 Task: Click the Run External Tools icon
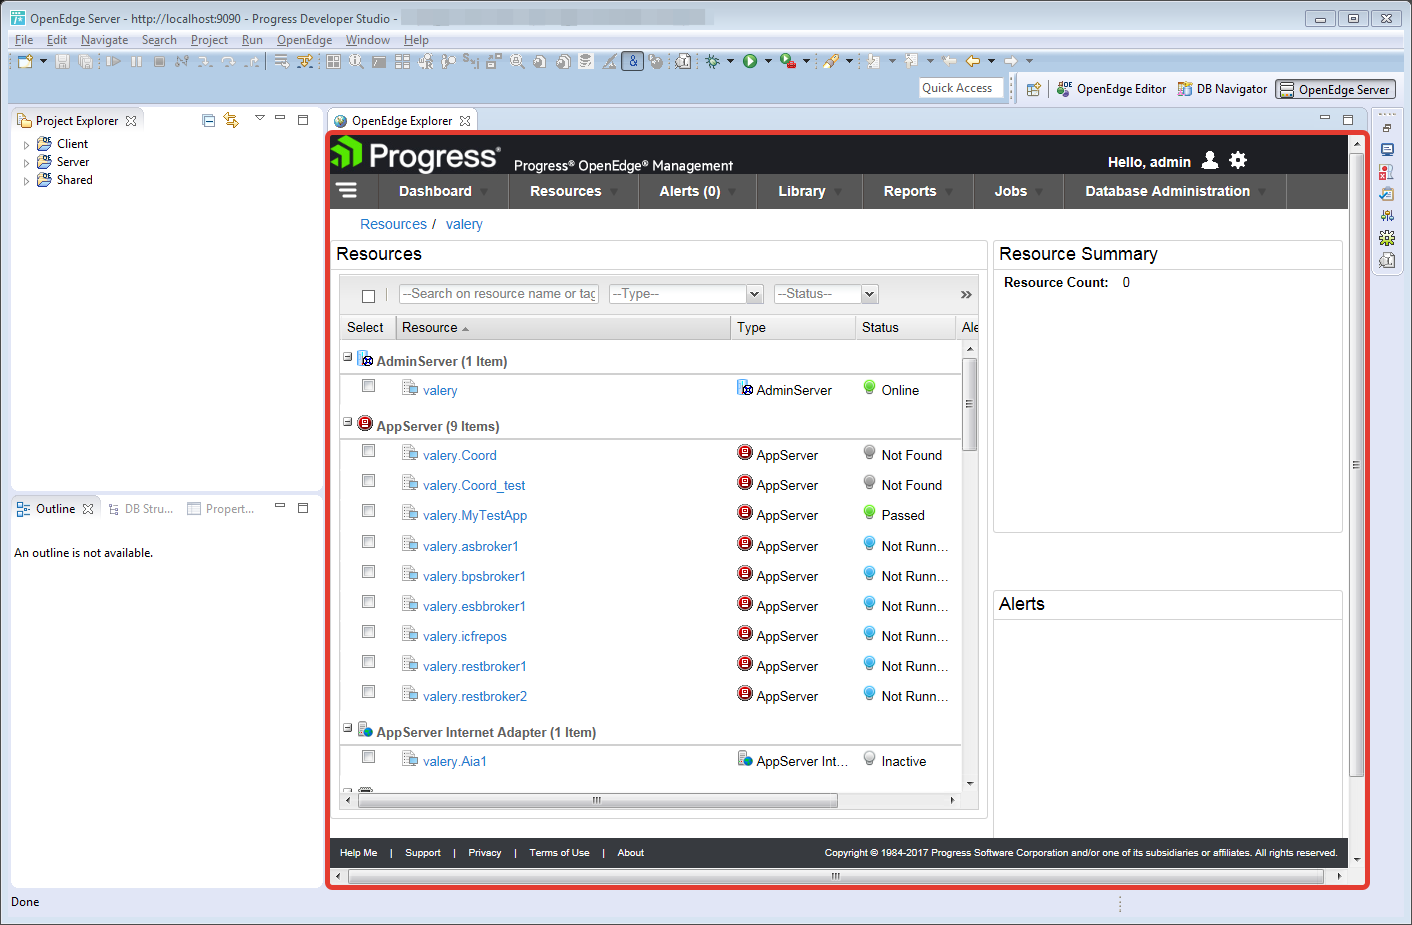pyautogui.click(x=788, y=62)
